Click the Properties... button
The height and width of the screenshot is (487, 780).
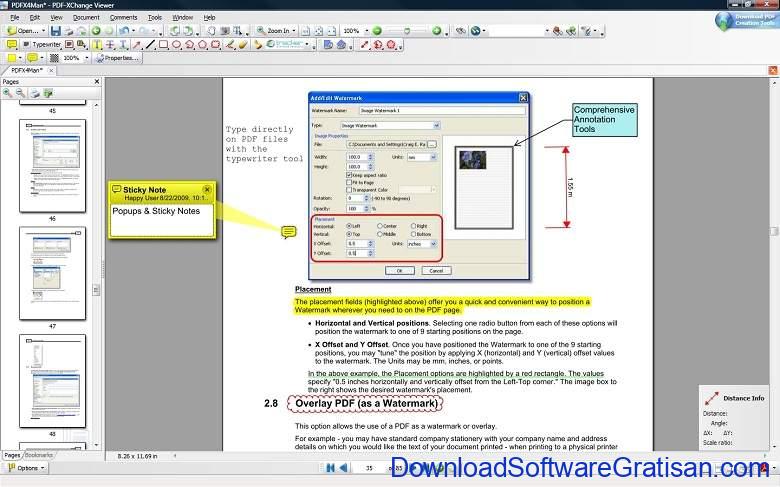(117, 58)
